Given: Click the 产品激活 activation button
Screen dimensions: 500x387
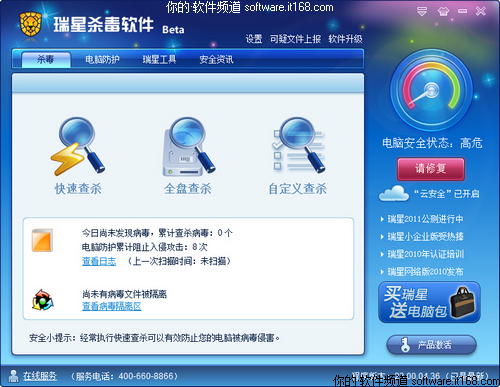Looking at the screenshot, I should [x=431, y=345].
